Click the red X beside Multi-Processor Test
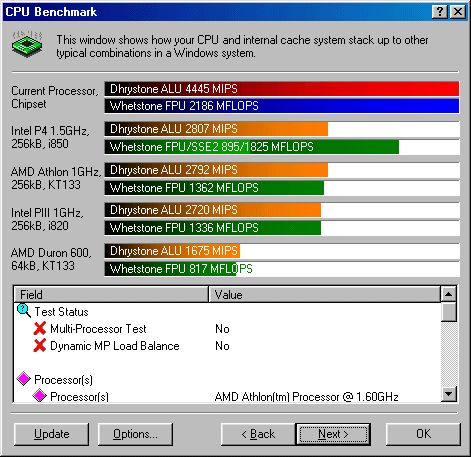 pos(40,329)
